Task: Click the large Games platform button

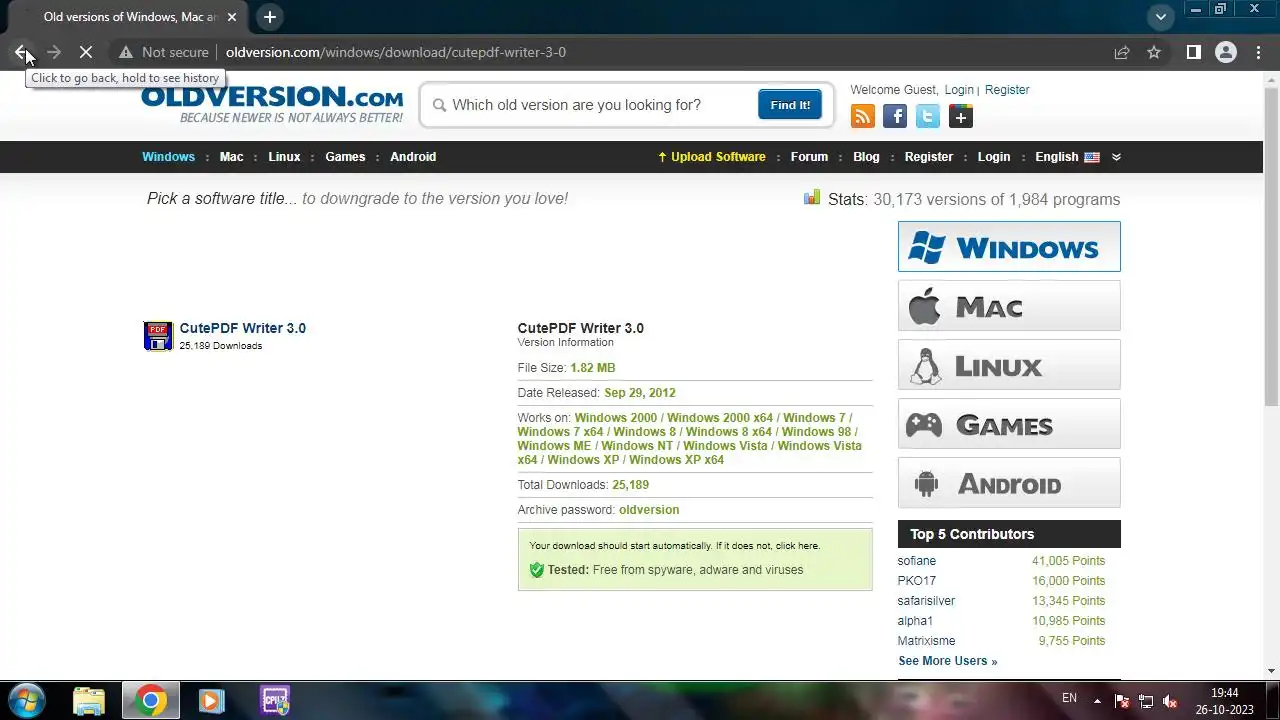Action: tap(1009, 423)
